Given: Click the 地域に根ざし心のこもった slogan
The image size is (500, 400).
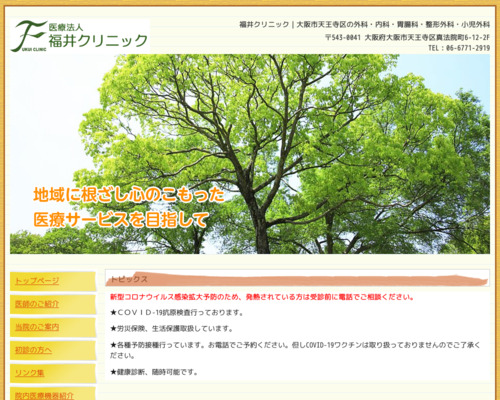Looking at the screenshot, I should [x=129, y=195].
